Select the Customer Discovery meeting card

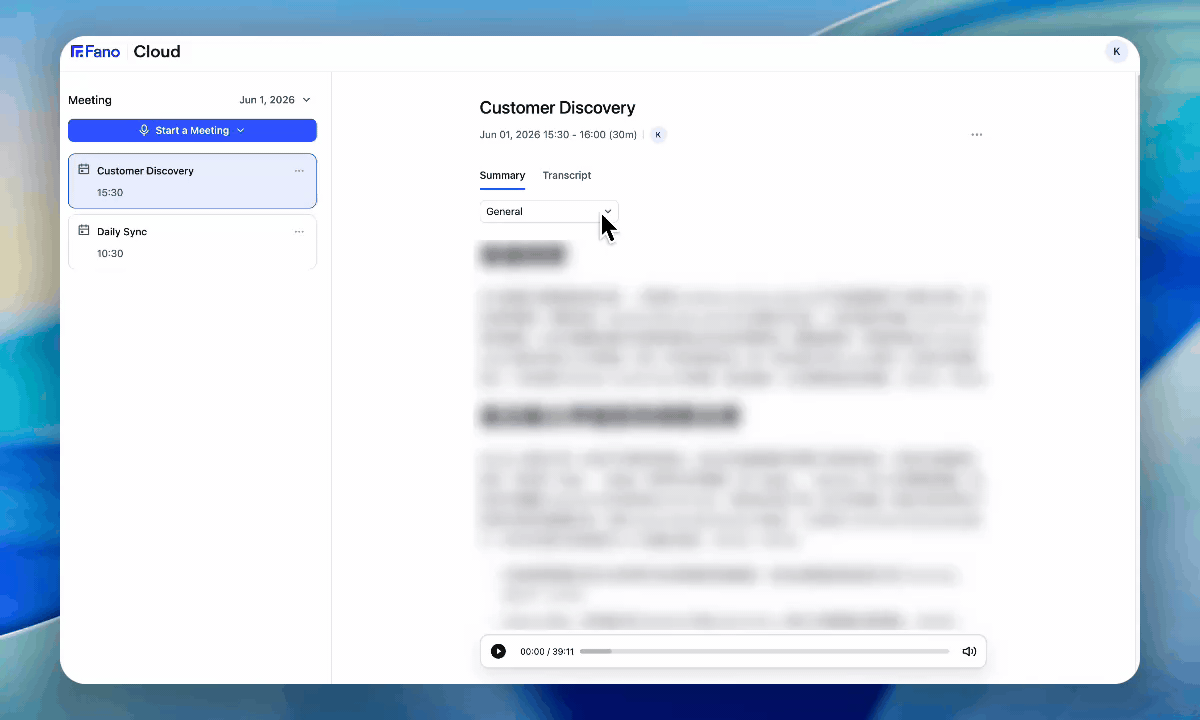[192, 181]
